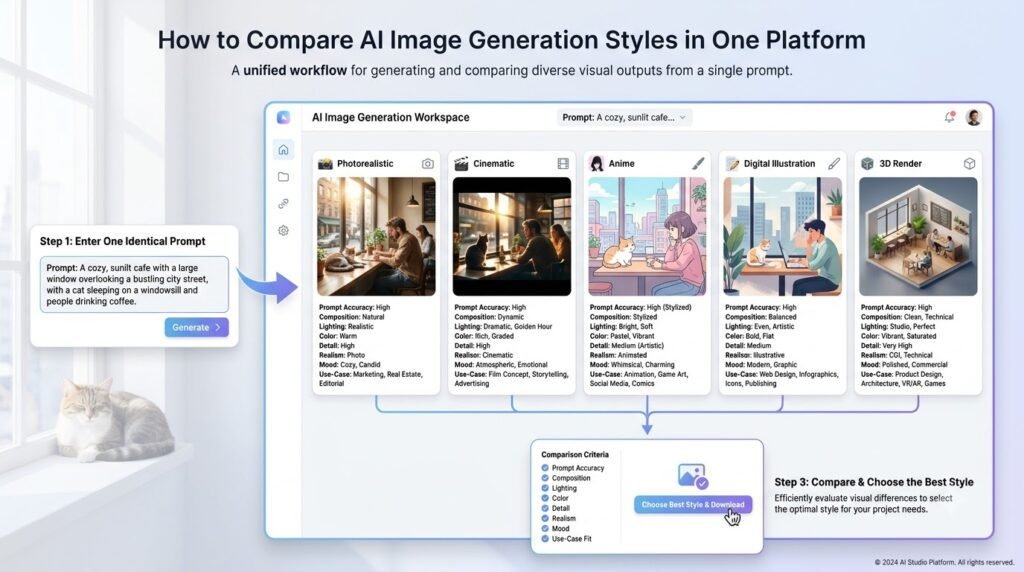This screenshot has width=1024, height=572.
Task: Open the Cinematic cafe image
Action: click(512, 236)
